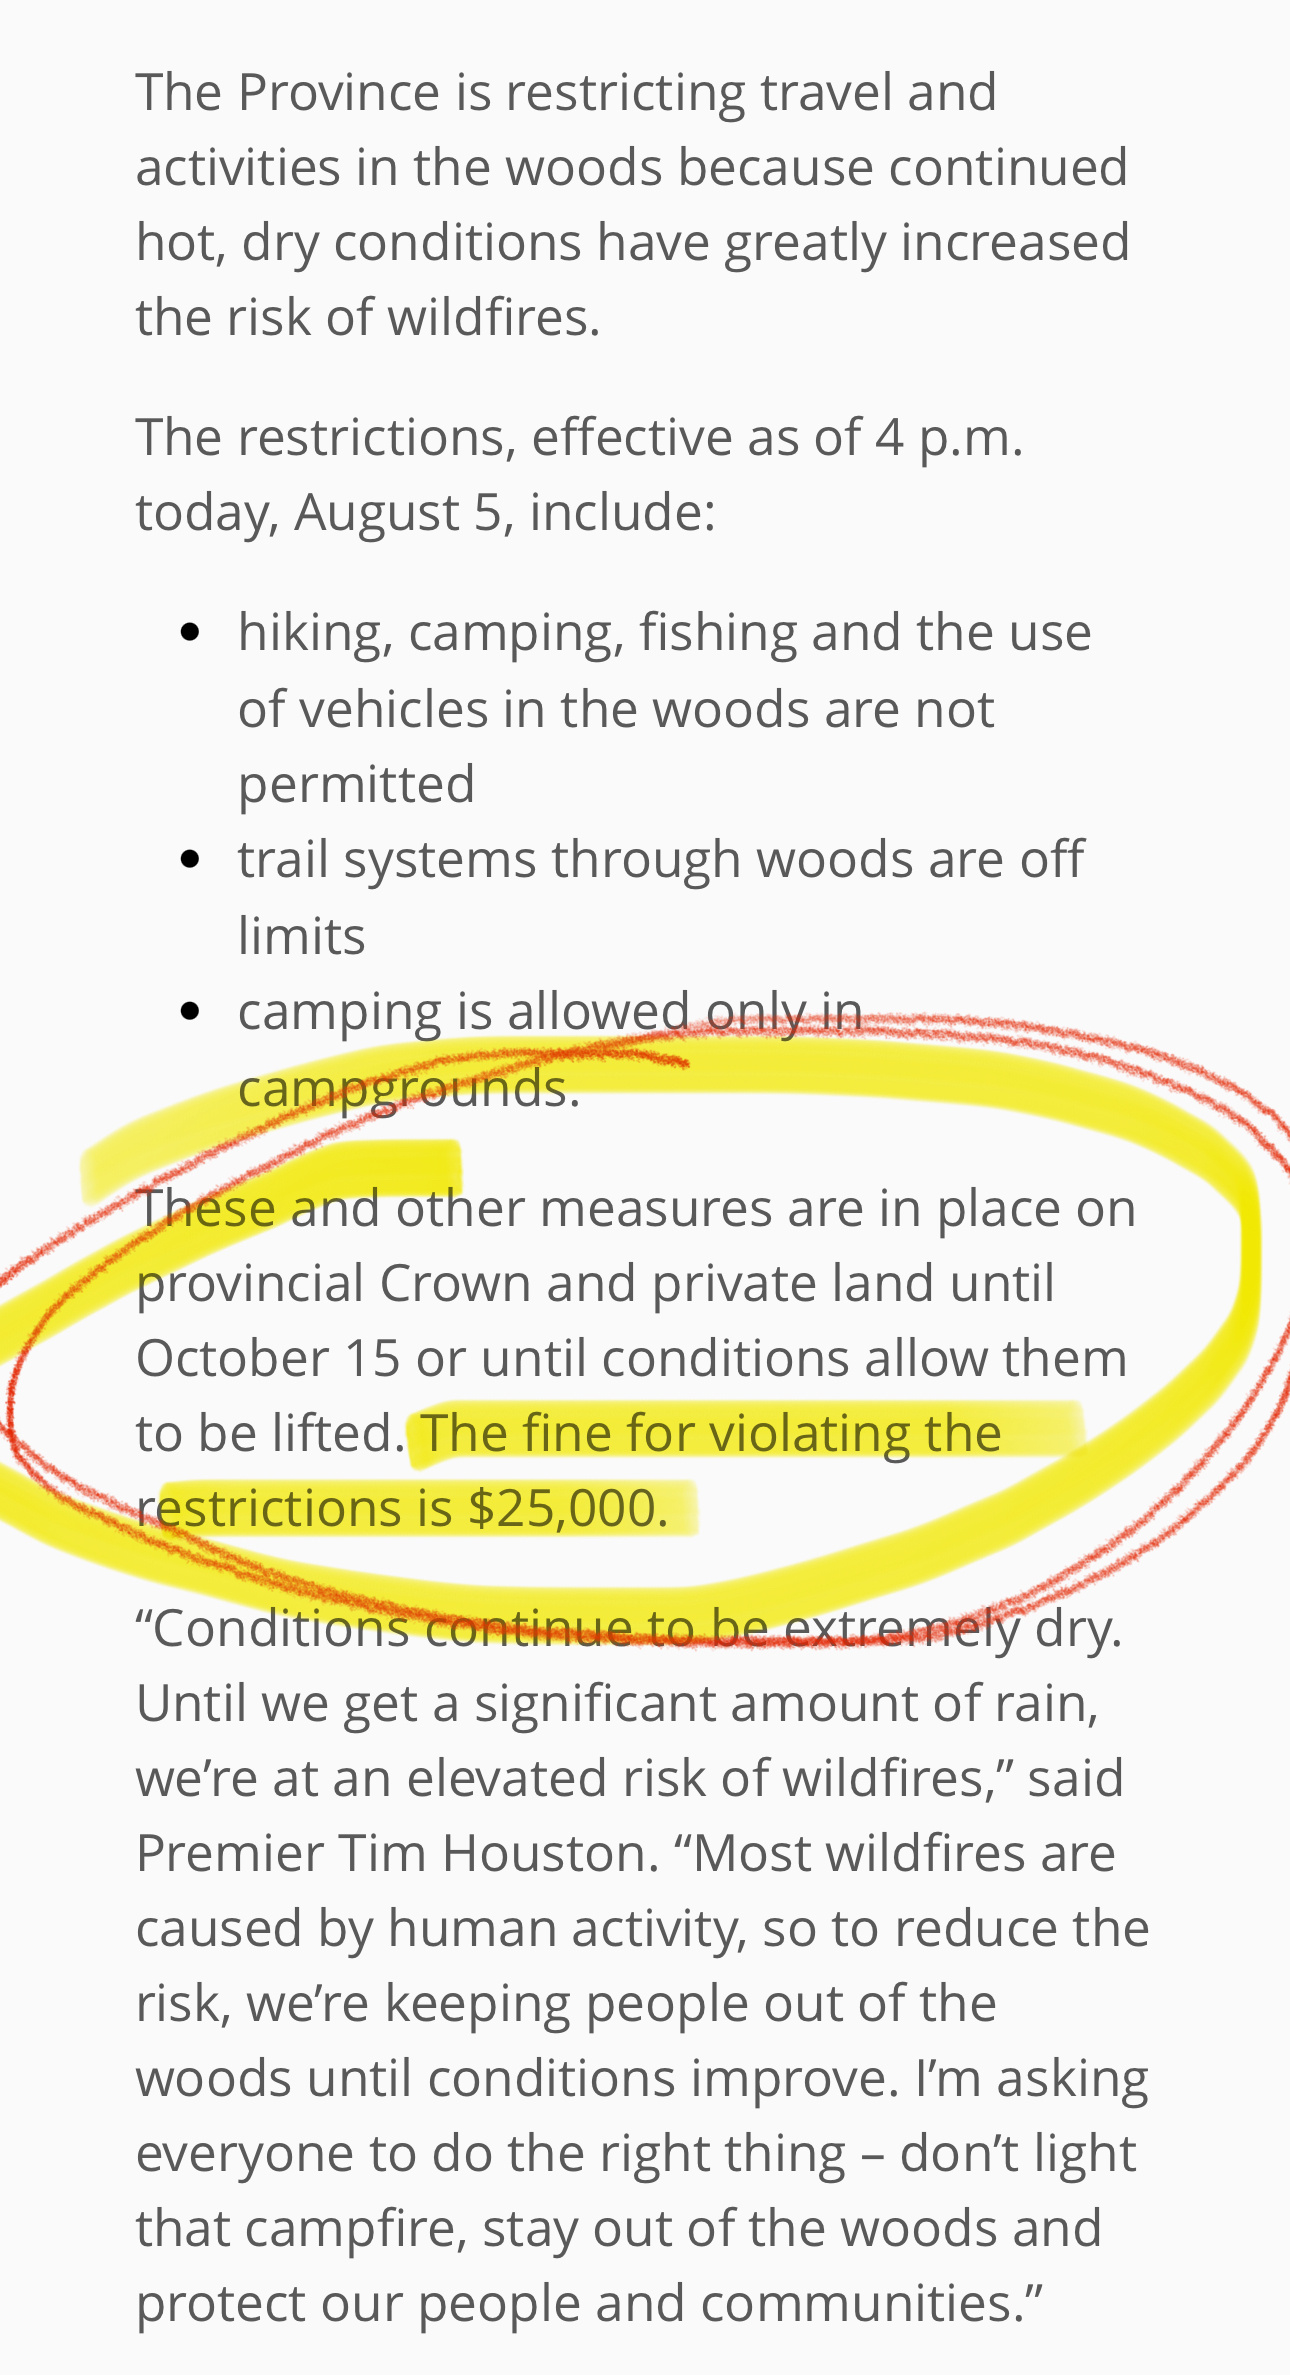The height and width of the screenshot is (2375, 1290).
Task: Click the bullet before "camping is allowed only"
Action: 191,1011
